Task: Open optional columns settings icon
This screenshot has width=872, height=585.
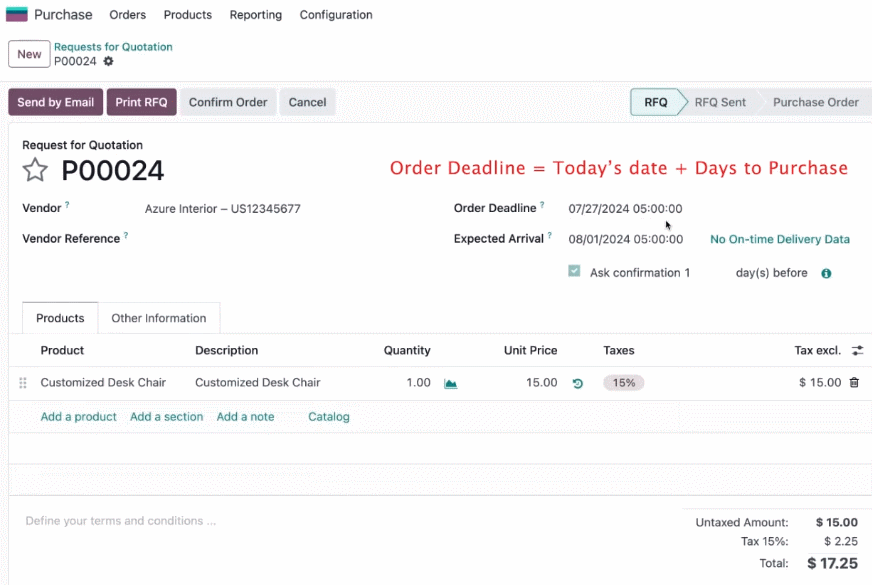Action: coord(858,350)
